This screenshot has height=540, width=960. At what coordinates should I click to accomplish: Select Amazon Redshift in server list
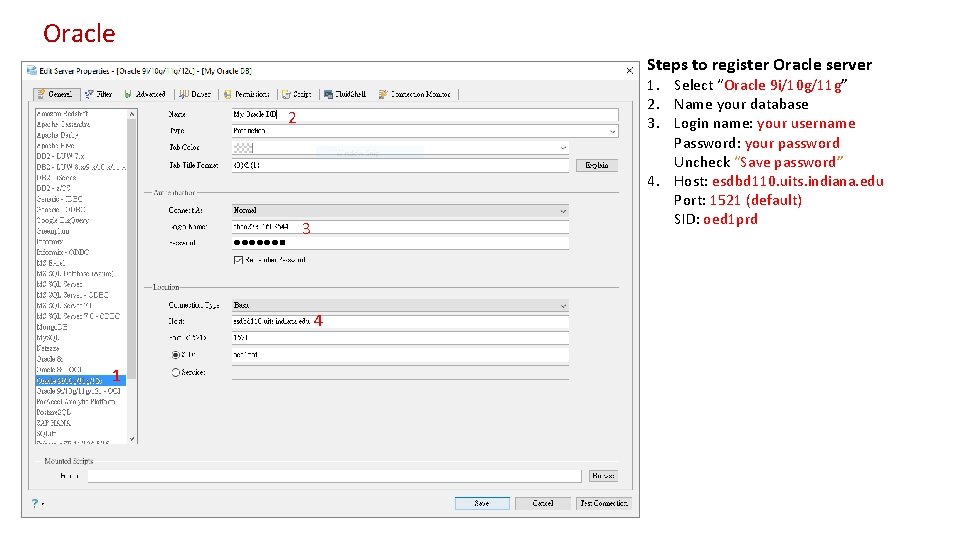point(62,114)
